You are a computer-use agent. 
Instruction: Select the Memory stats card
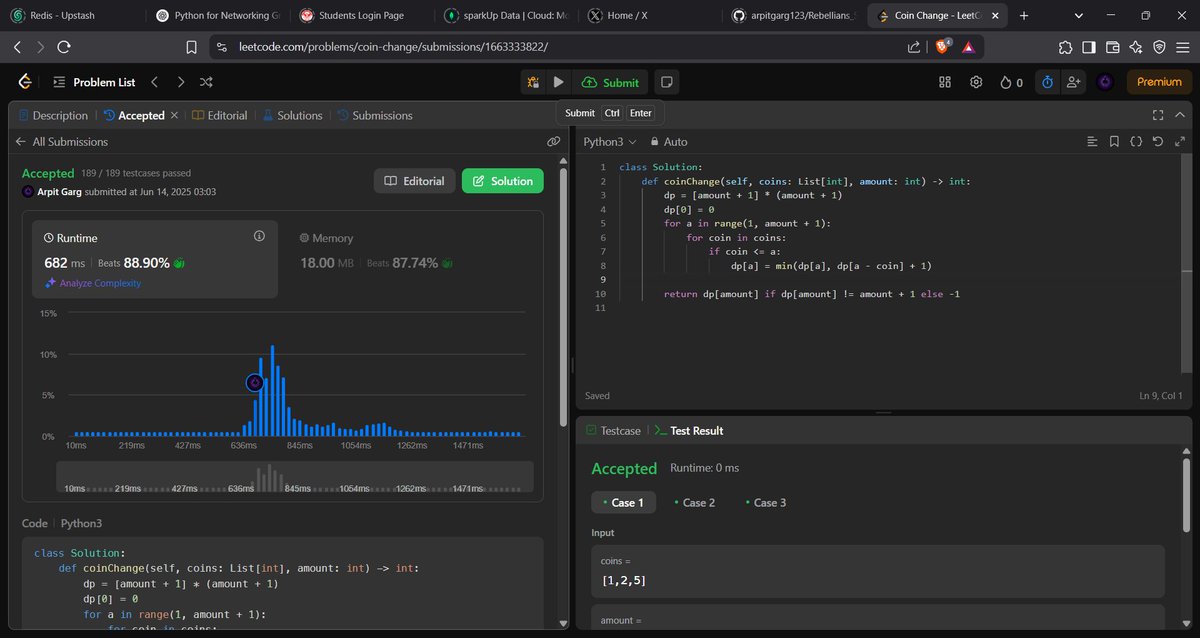(x=412, y=259)
